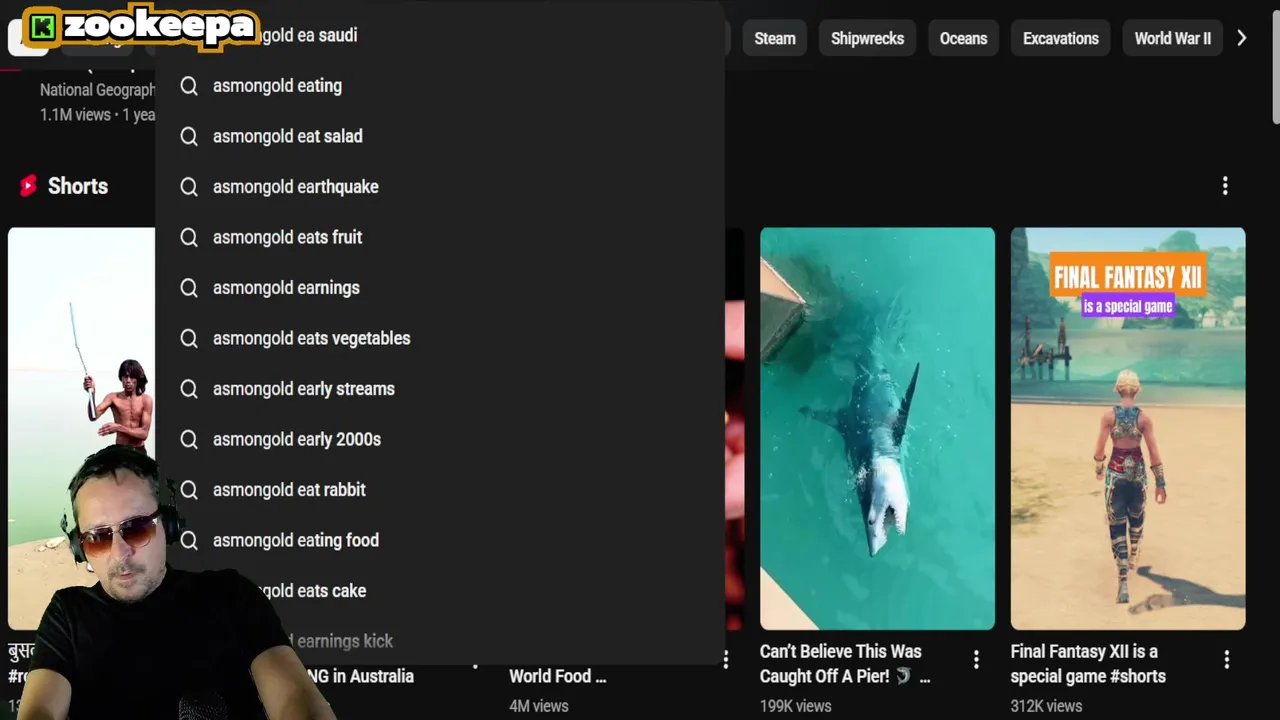The image size is (1280, 720).
Task: Open 'Can't Believe This Was Caught' title
Action: [x=845, y=664]
